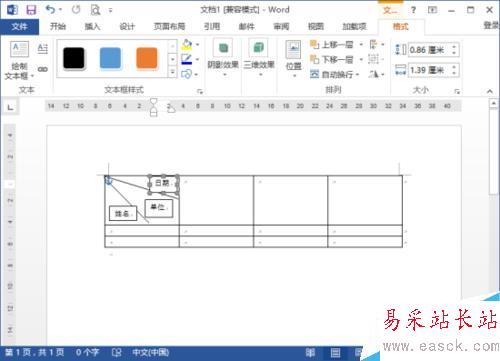Open the 文本框样式 dialog launcher
Screen dimensions: 500x361
[200, 91]
